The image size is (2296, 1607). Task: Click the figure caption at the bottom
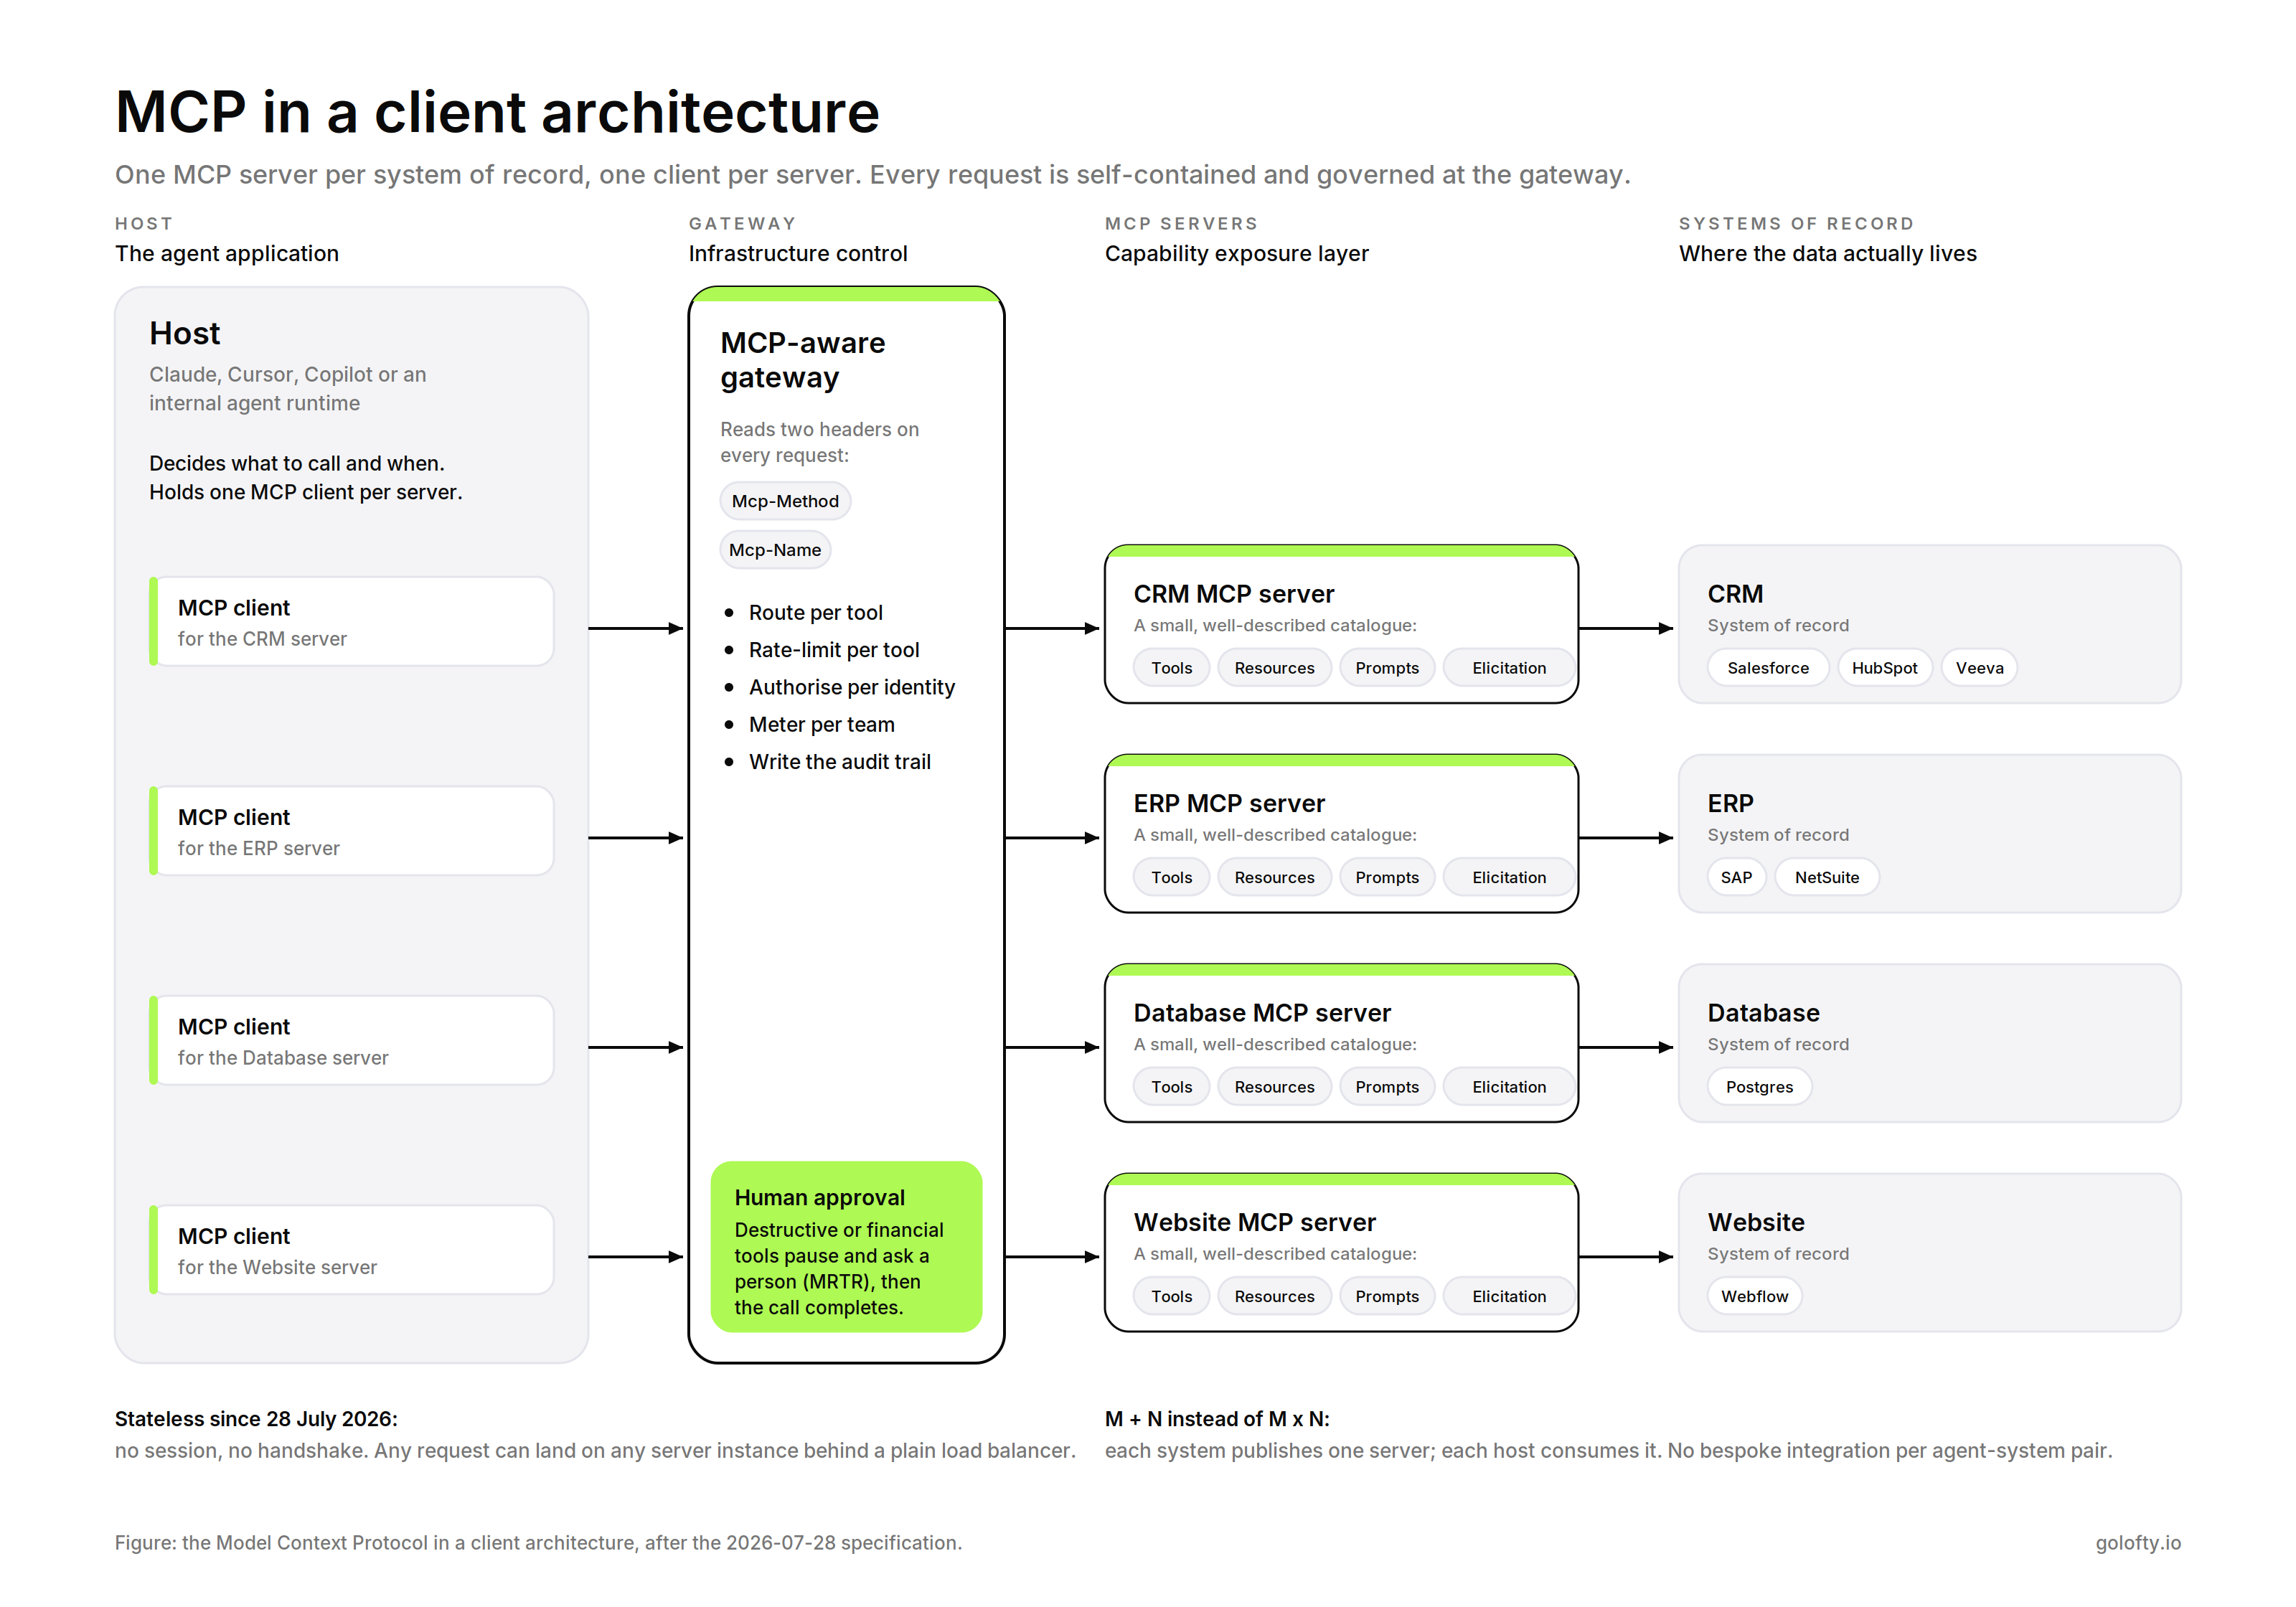click(x=538, y=1542)
